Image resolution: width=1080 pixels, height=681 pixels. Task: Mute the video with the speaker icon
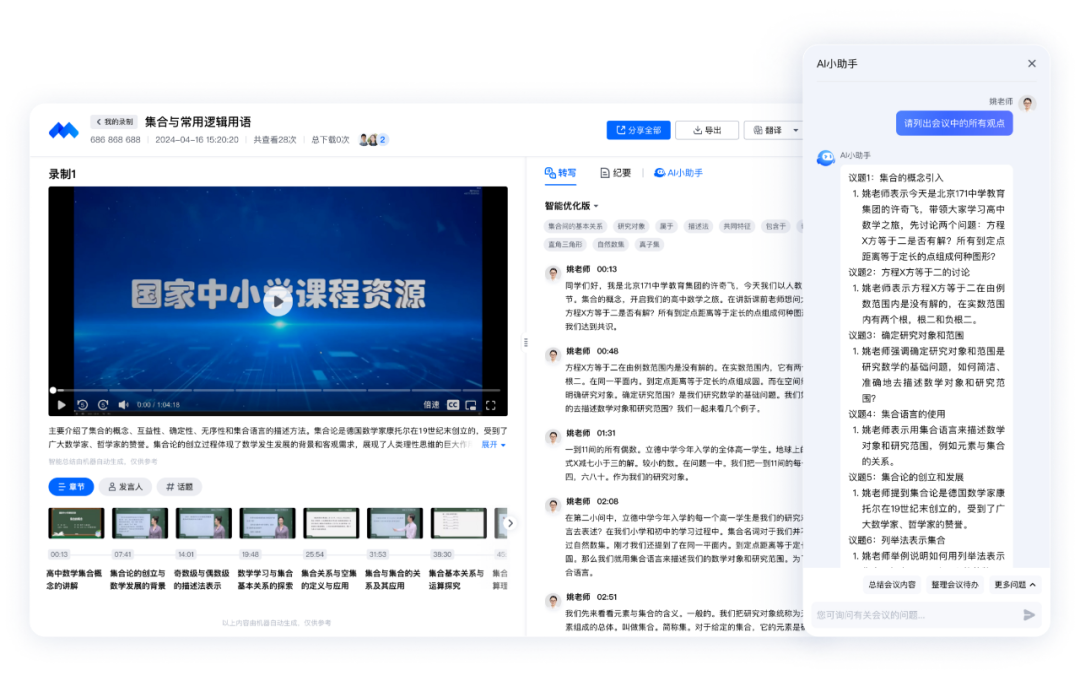pyautogui.click(x=123, y=405)
